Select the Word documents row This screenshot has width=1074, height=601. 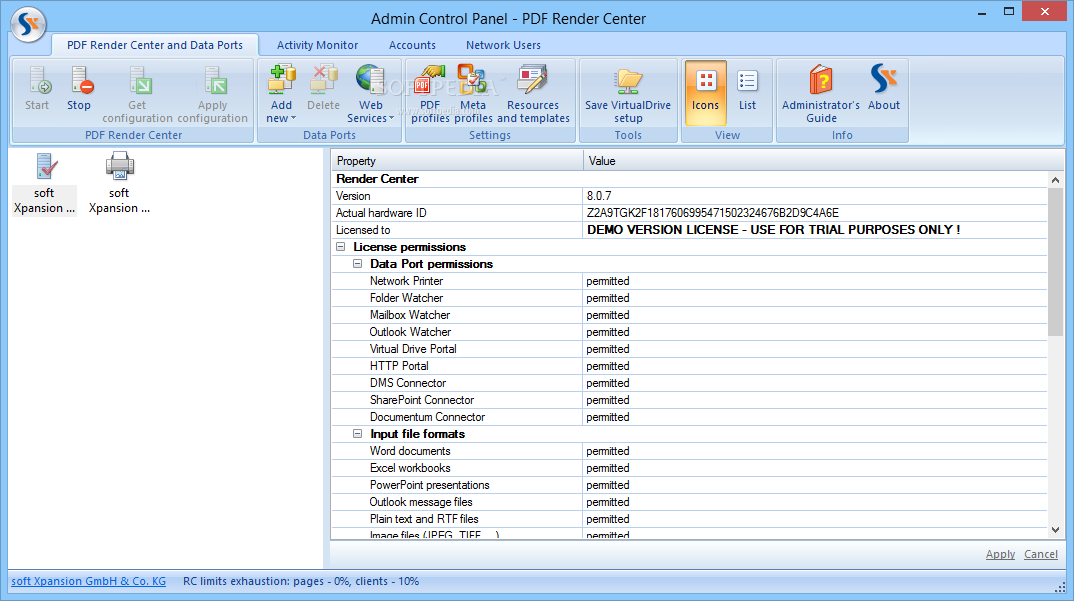pos(689,451)
